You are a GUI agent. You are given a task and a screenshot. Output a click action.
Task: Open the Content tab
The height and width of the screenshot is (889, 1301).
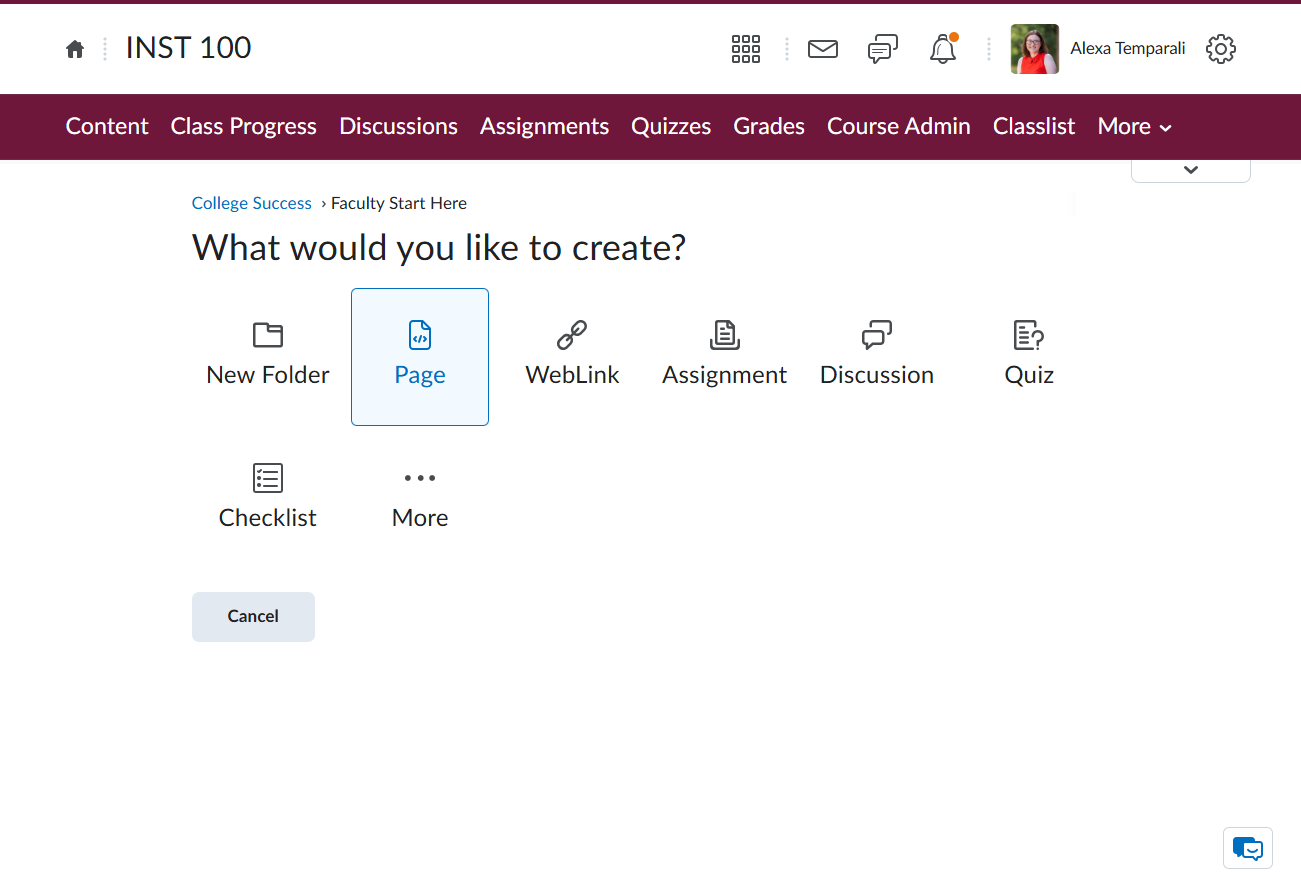pyautogui.click(x=107, y=127)
